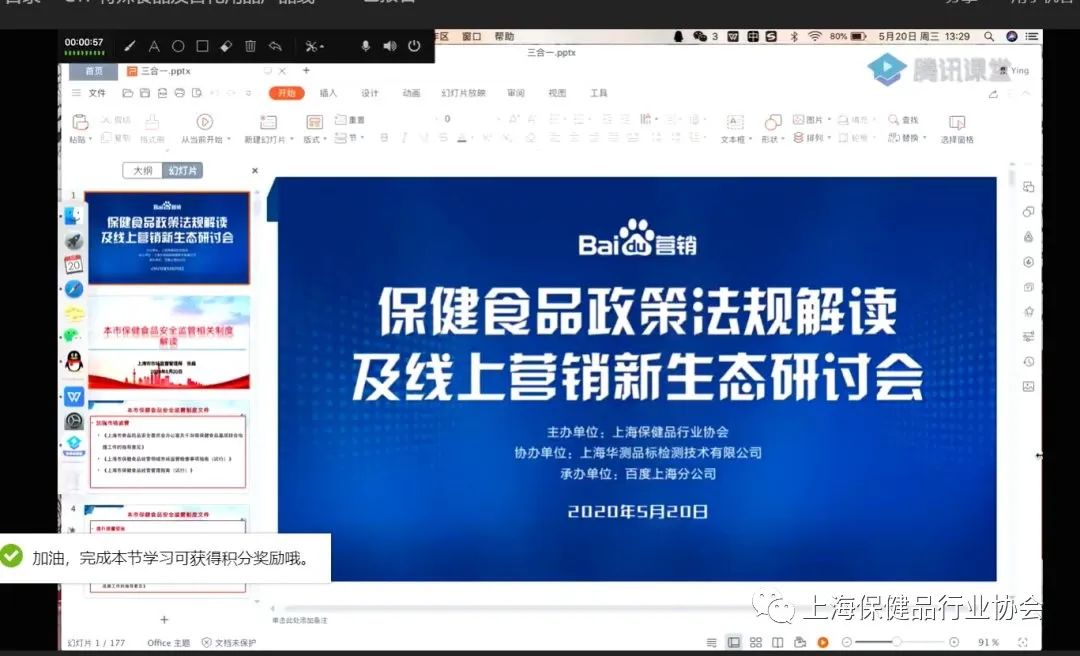Click the 查找 find button

(x=904, y=120)
